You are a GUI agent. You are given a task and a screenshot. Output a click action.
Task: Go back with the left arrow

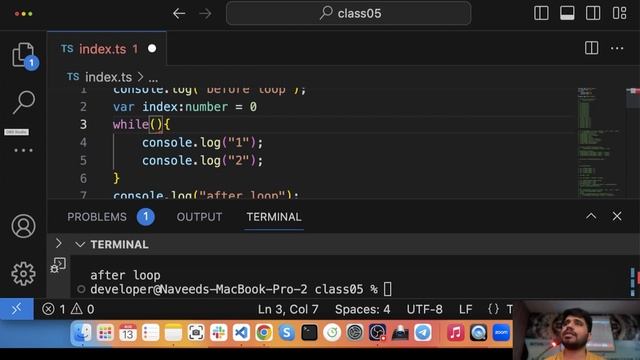click(x=179, y=13)
